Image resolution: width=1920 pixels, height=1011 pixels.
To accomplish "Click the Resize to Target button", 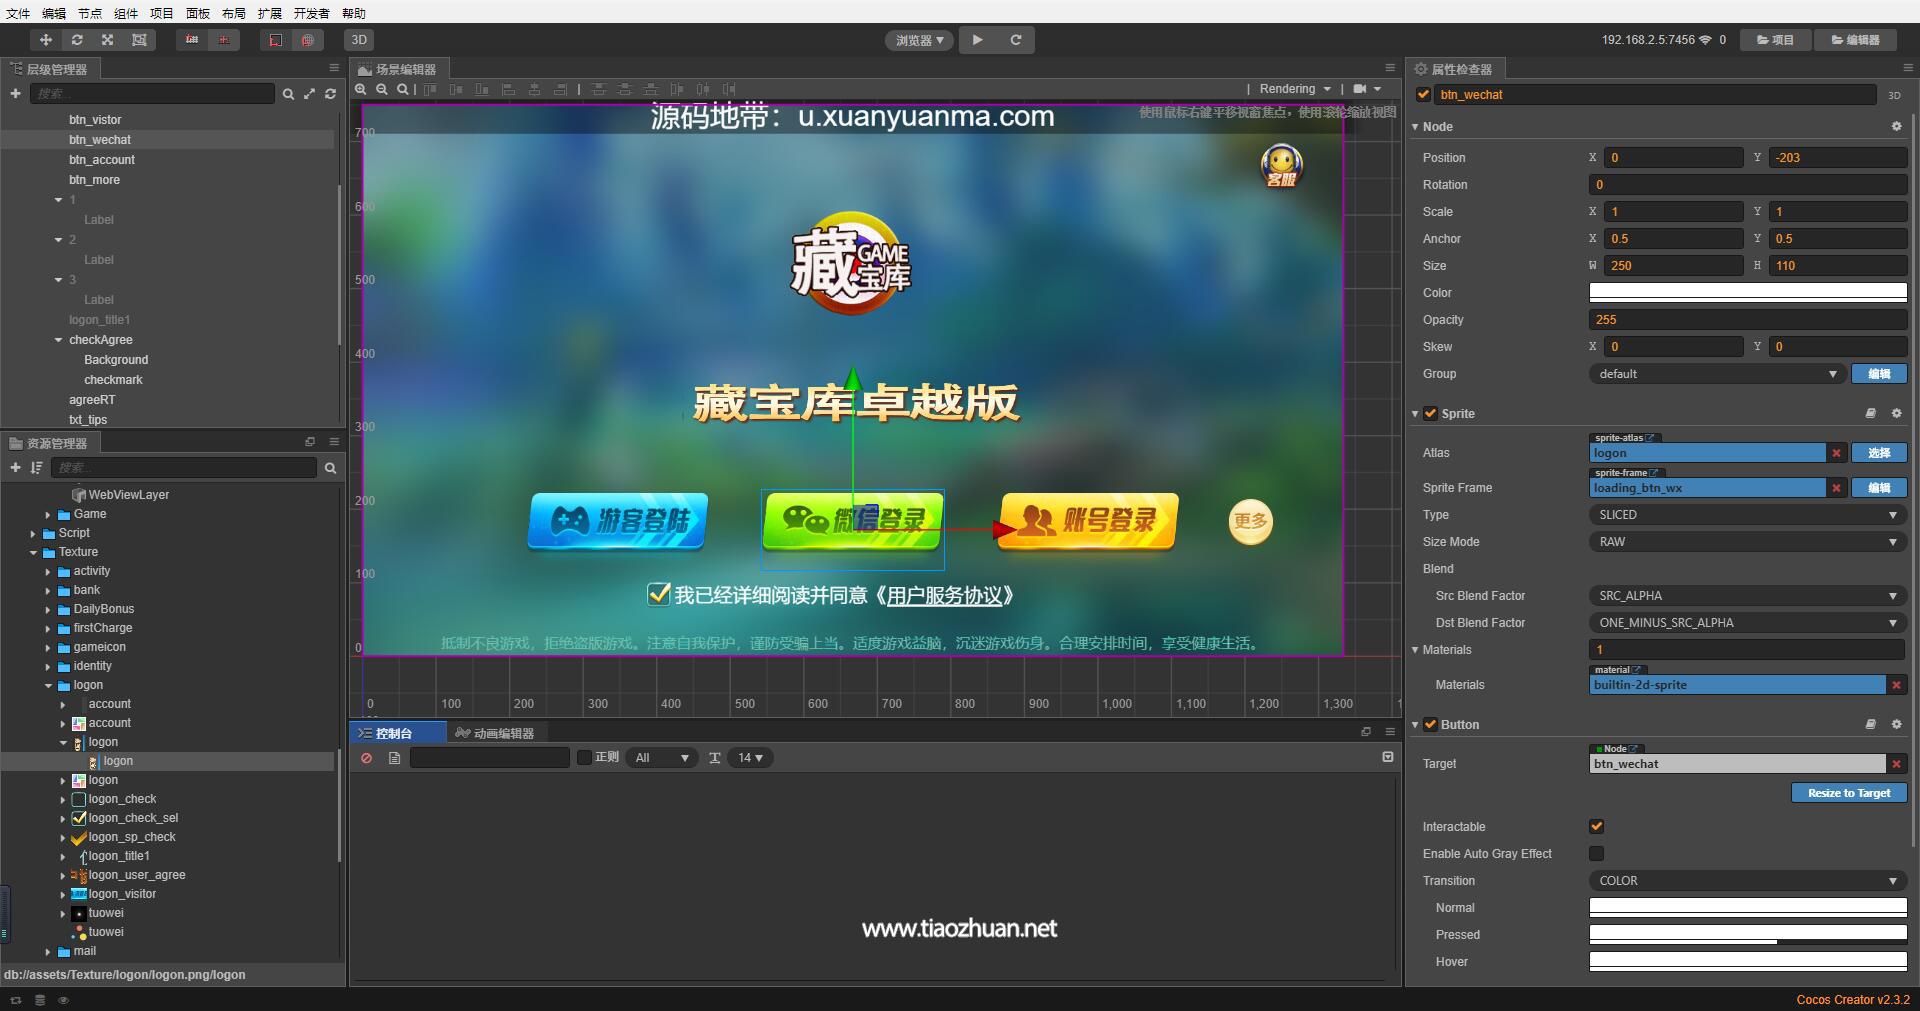I will point(1848,793).
